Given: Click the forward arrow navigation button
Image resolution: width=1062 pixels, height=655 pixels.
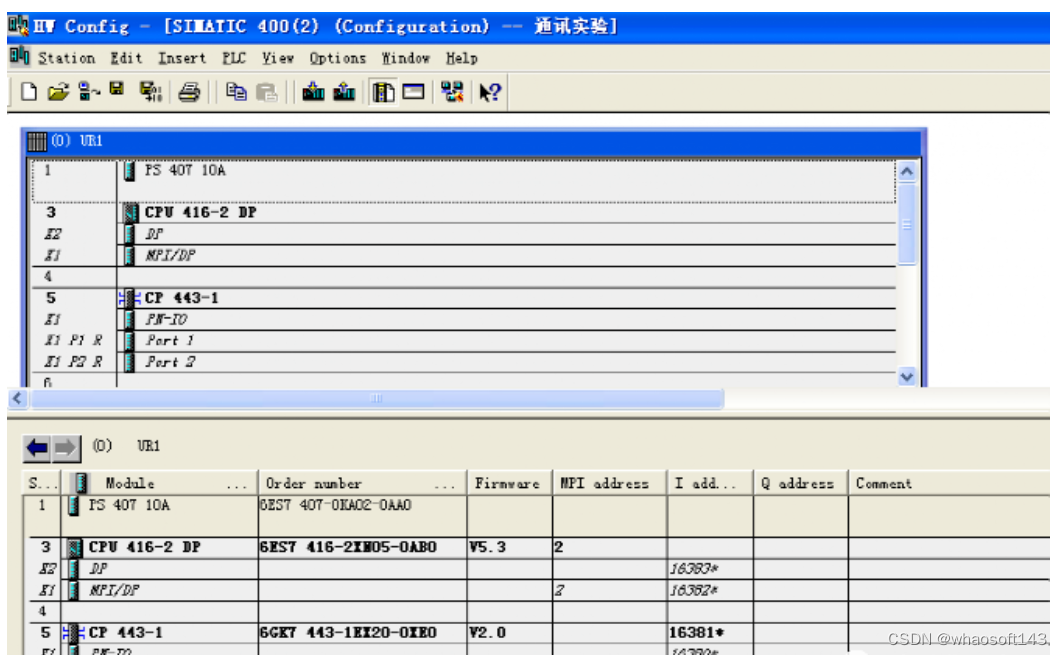Looking at the screenshot, I should click(x=66, y=448).
